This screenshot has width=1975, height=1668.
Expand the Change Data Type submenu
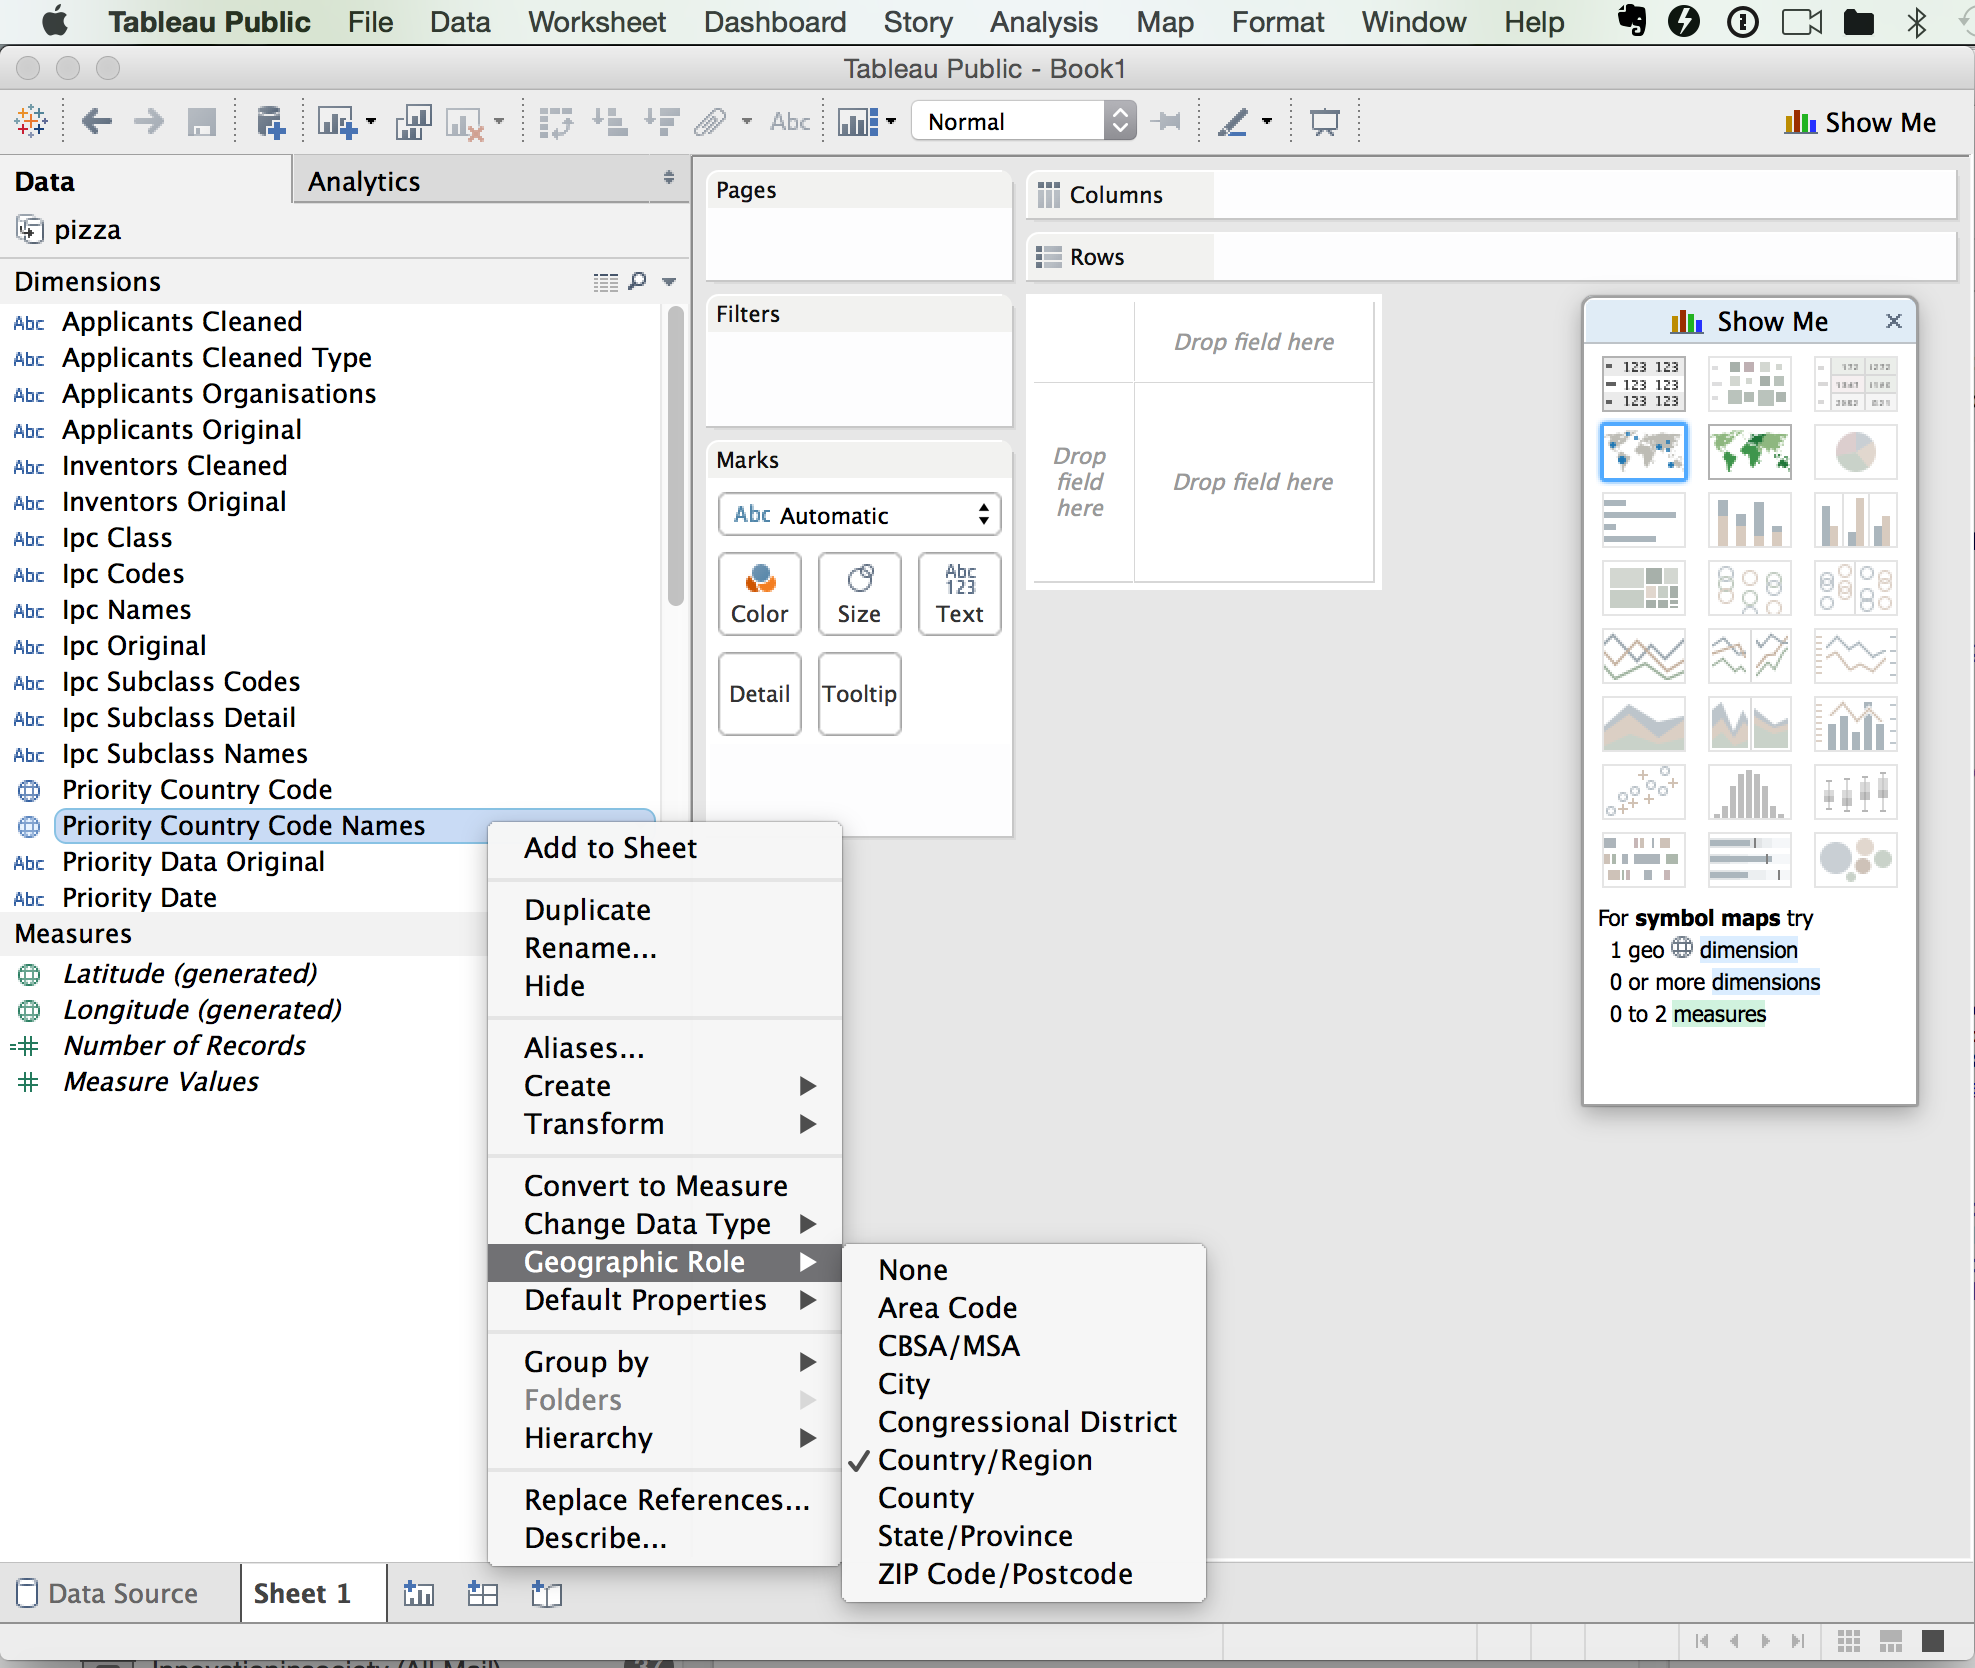pos(664,1224)
